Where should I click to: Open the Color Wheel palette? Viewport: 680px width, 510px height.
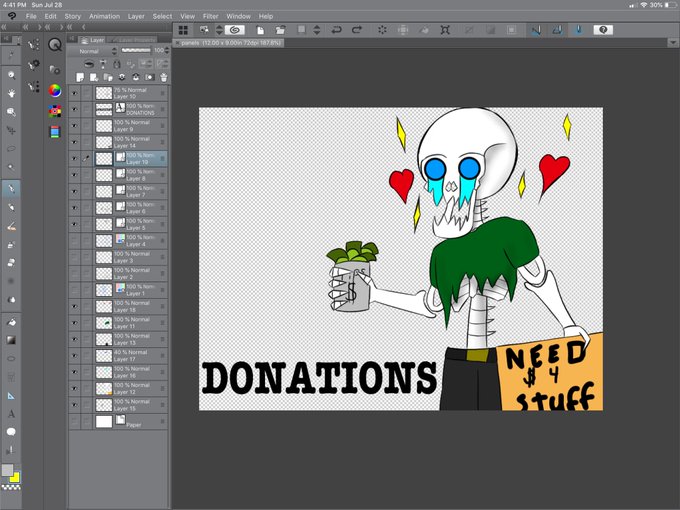[x=55, y=91]
